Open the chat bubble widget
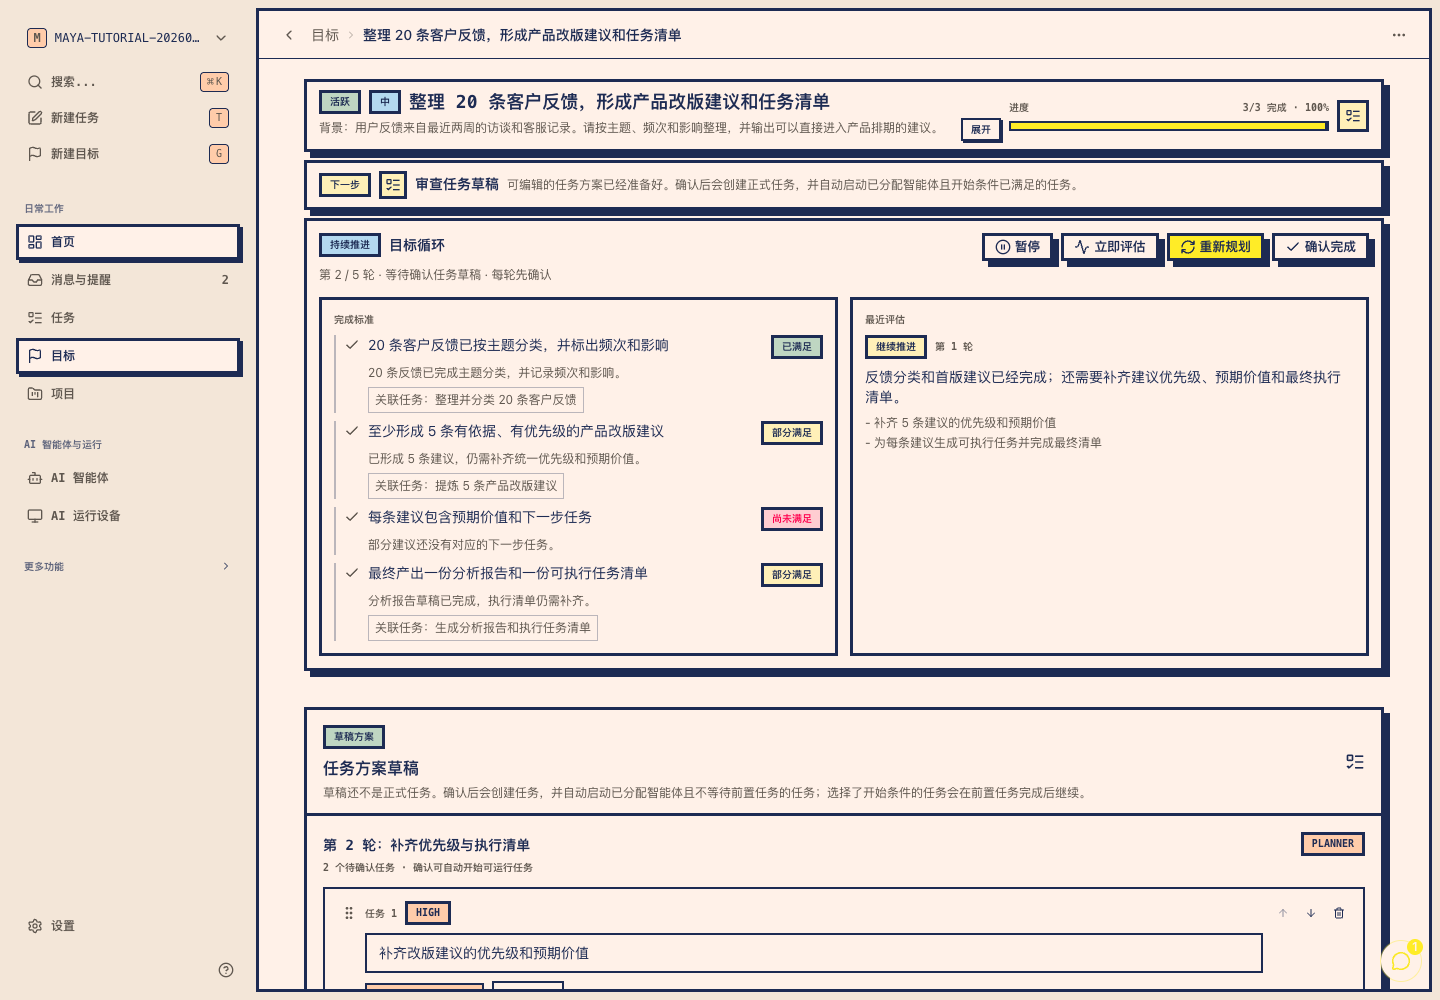Screen dimensions: 1440x1000 (1401, 961)
